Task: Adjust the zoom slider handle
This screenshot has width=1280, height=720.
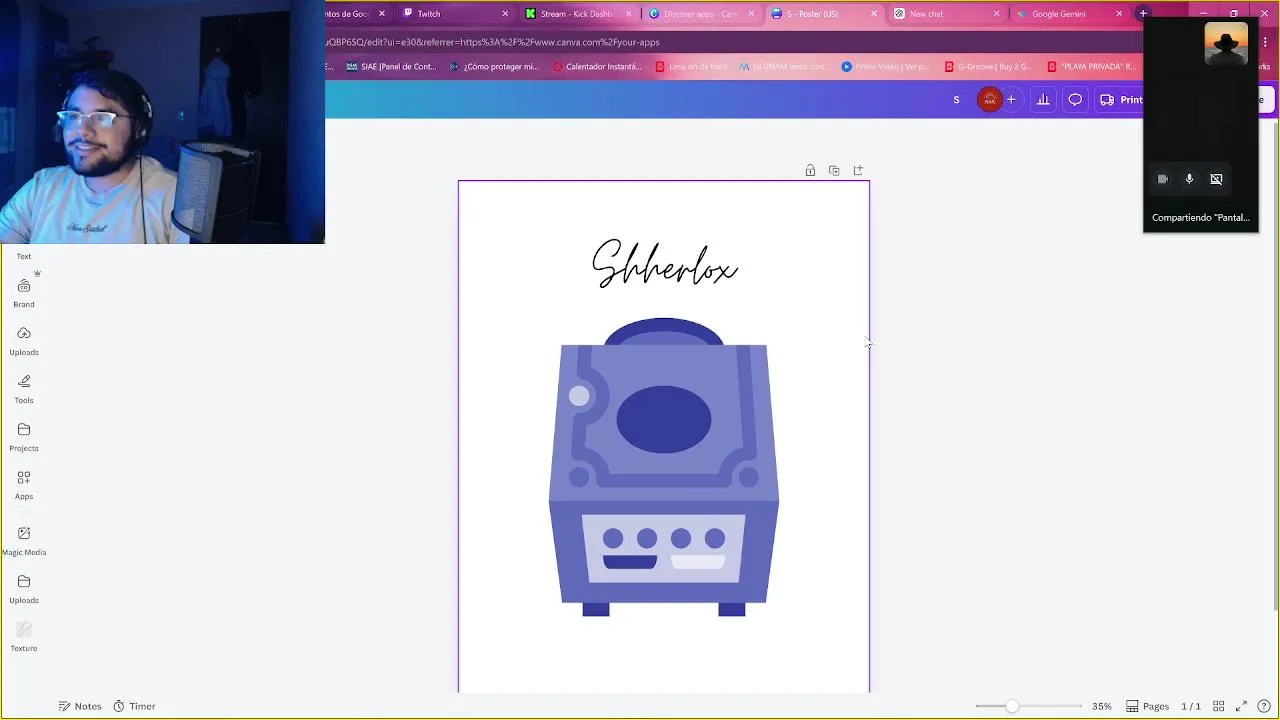Action: tap(1012, 706)
